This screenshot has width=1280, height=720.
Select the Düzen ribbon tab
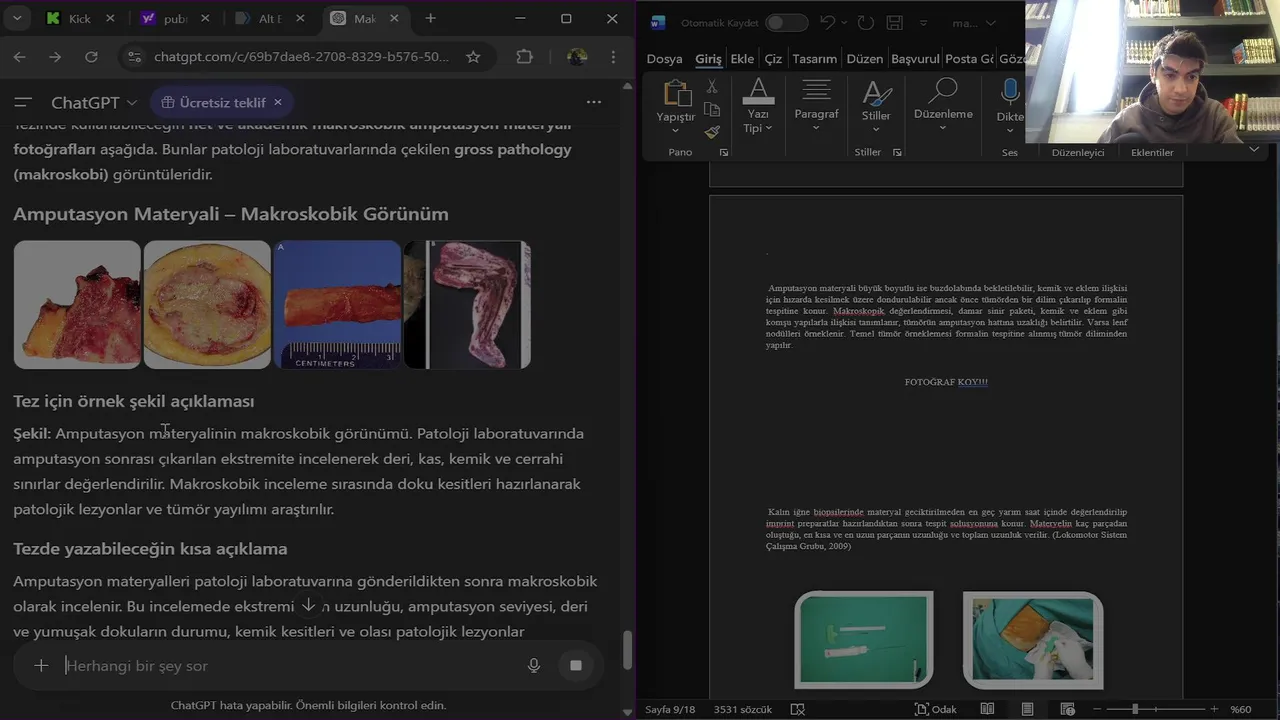click(865, 59)
